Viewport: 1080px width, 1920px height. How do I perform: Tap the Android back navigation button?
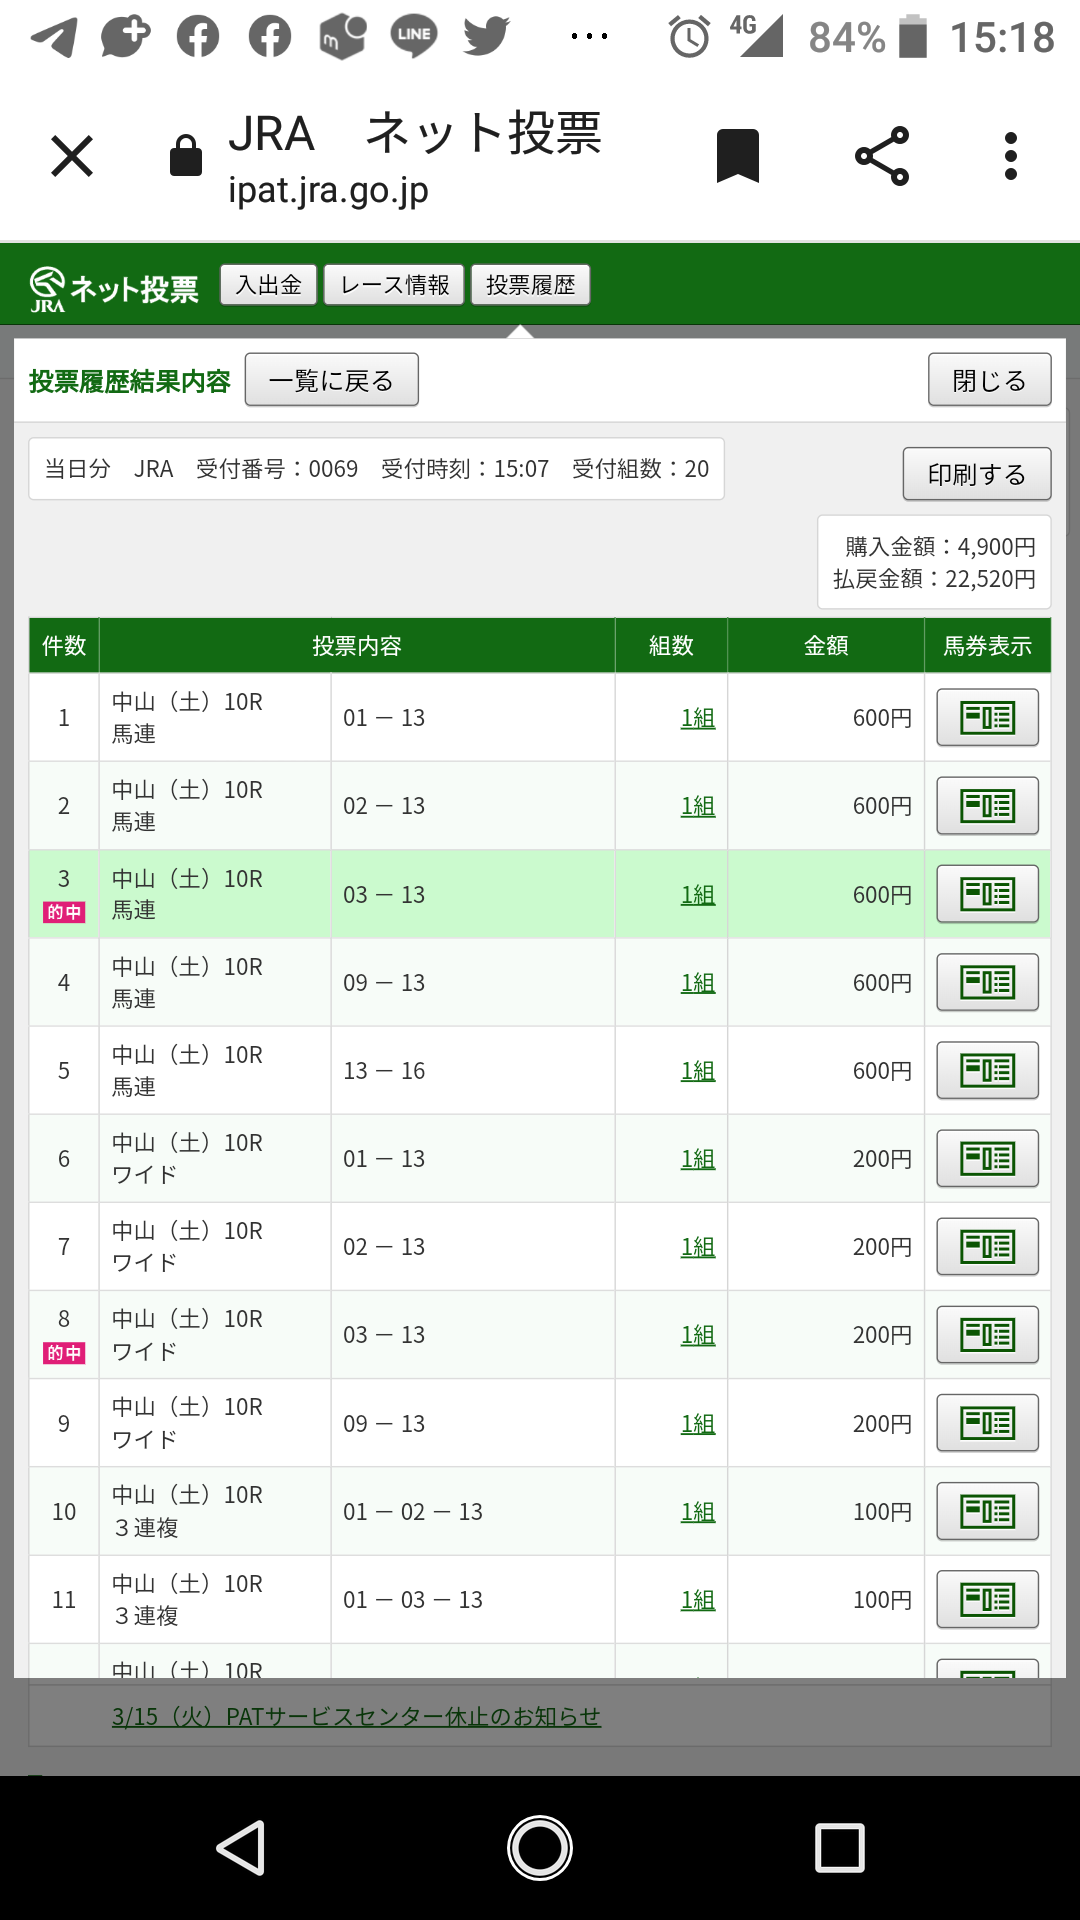click(x=241, y=1847)
